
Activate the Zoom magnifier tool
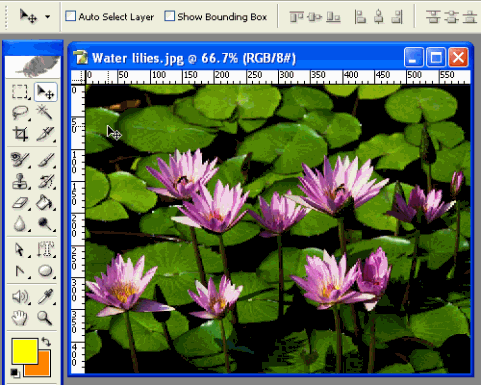coord(45,318)
